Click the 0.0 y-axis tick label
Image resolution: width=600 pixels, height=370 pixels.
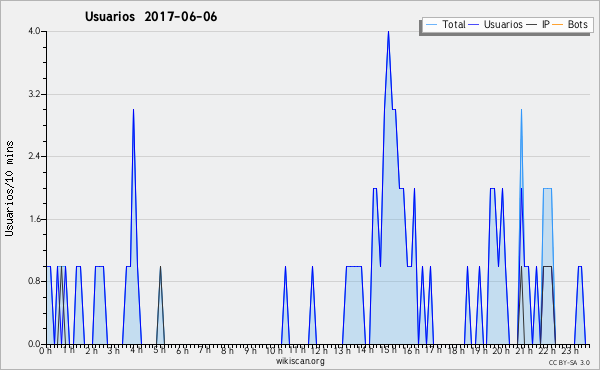point(34,344)
